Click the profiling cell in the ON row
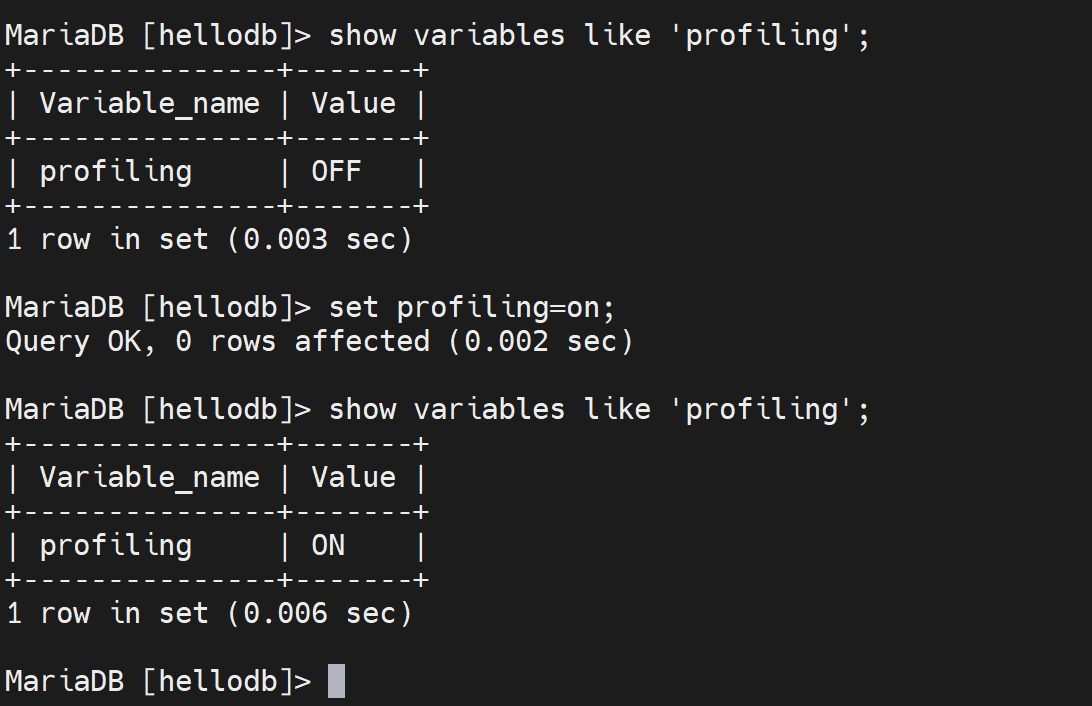This screenshot has width=1092, height=706. pos(115,546)
